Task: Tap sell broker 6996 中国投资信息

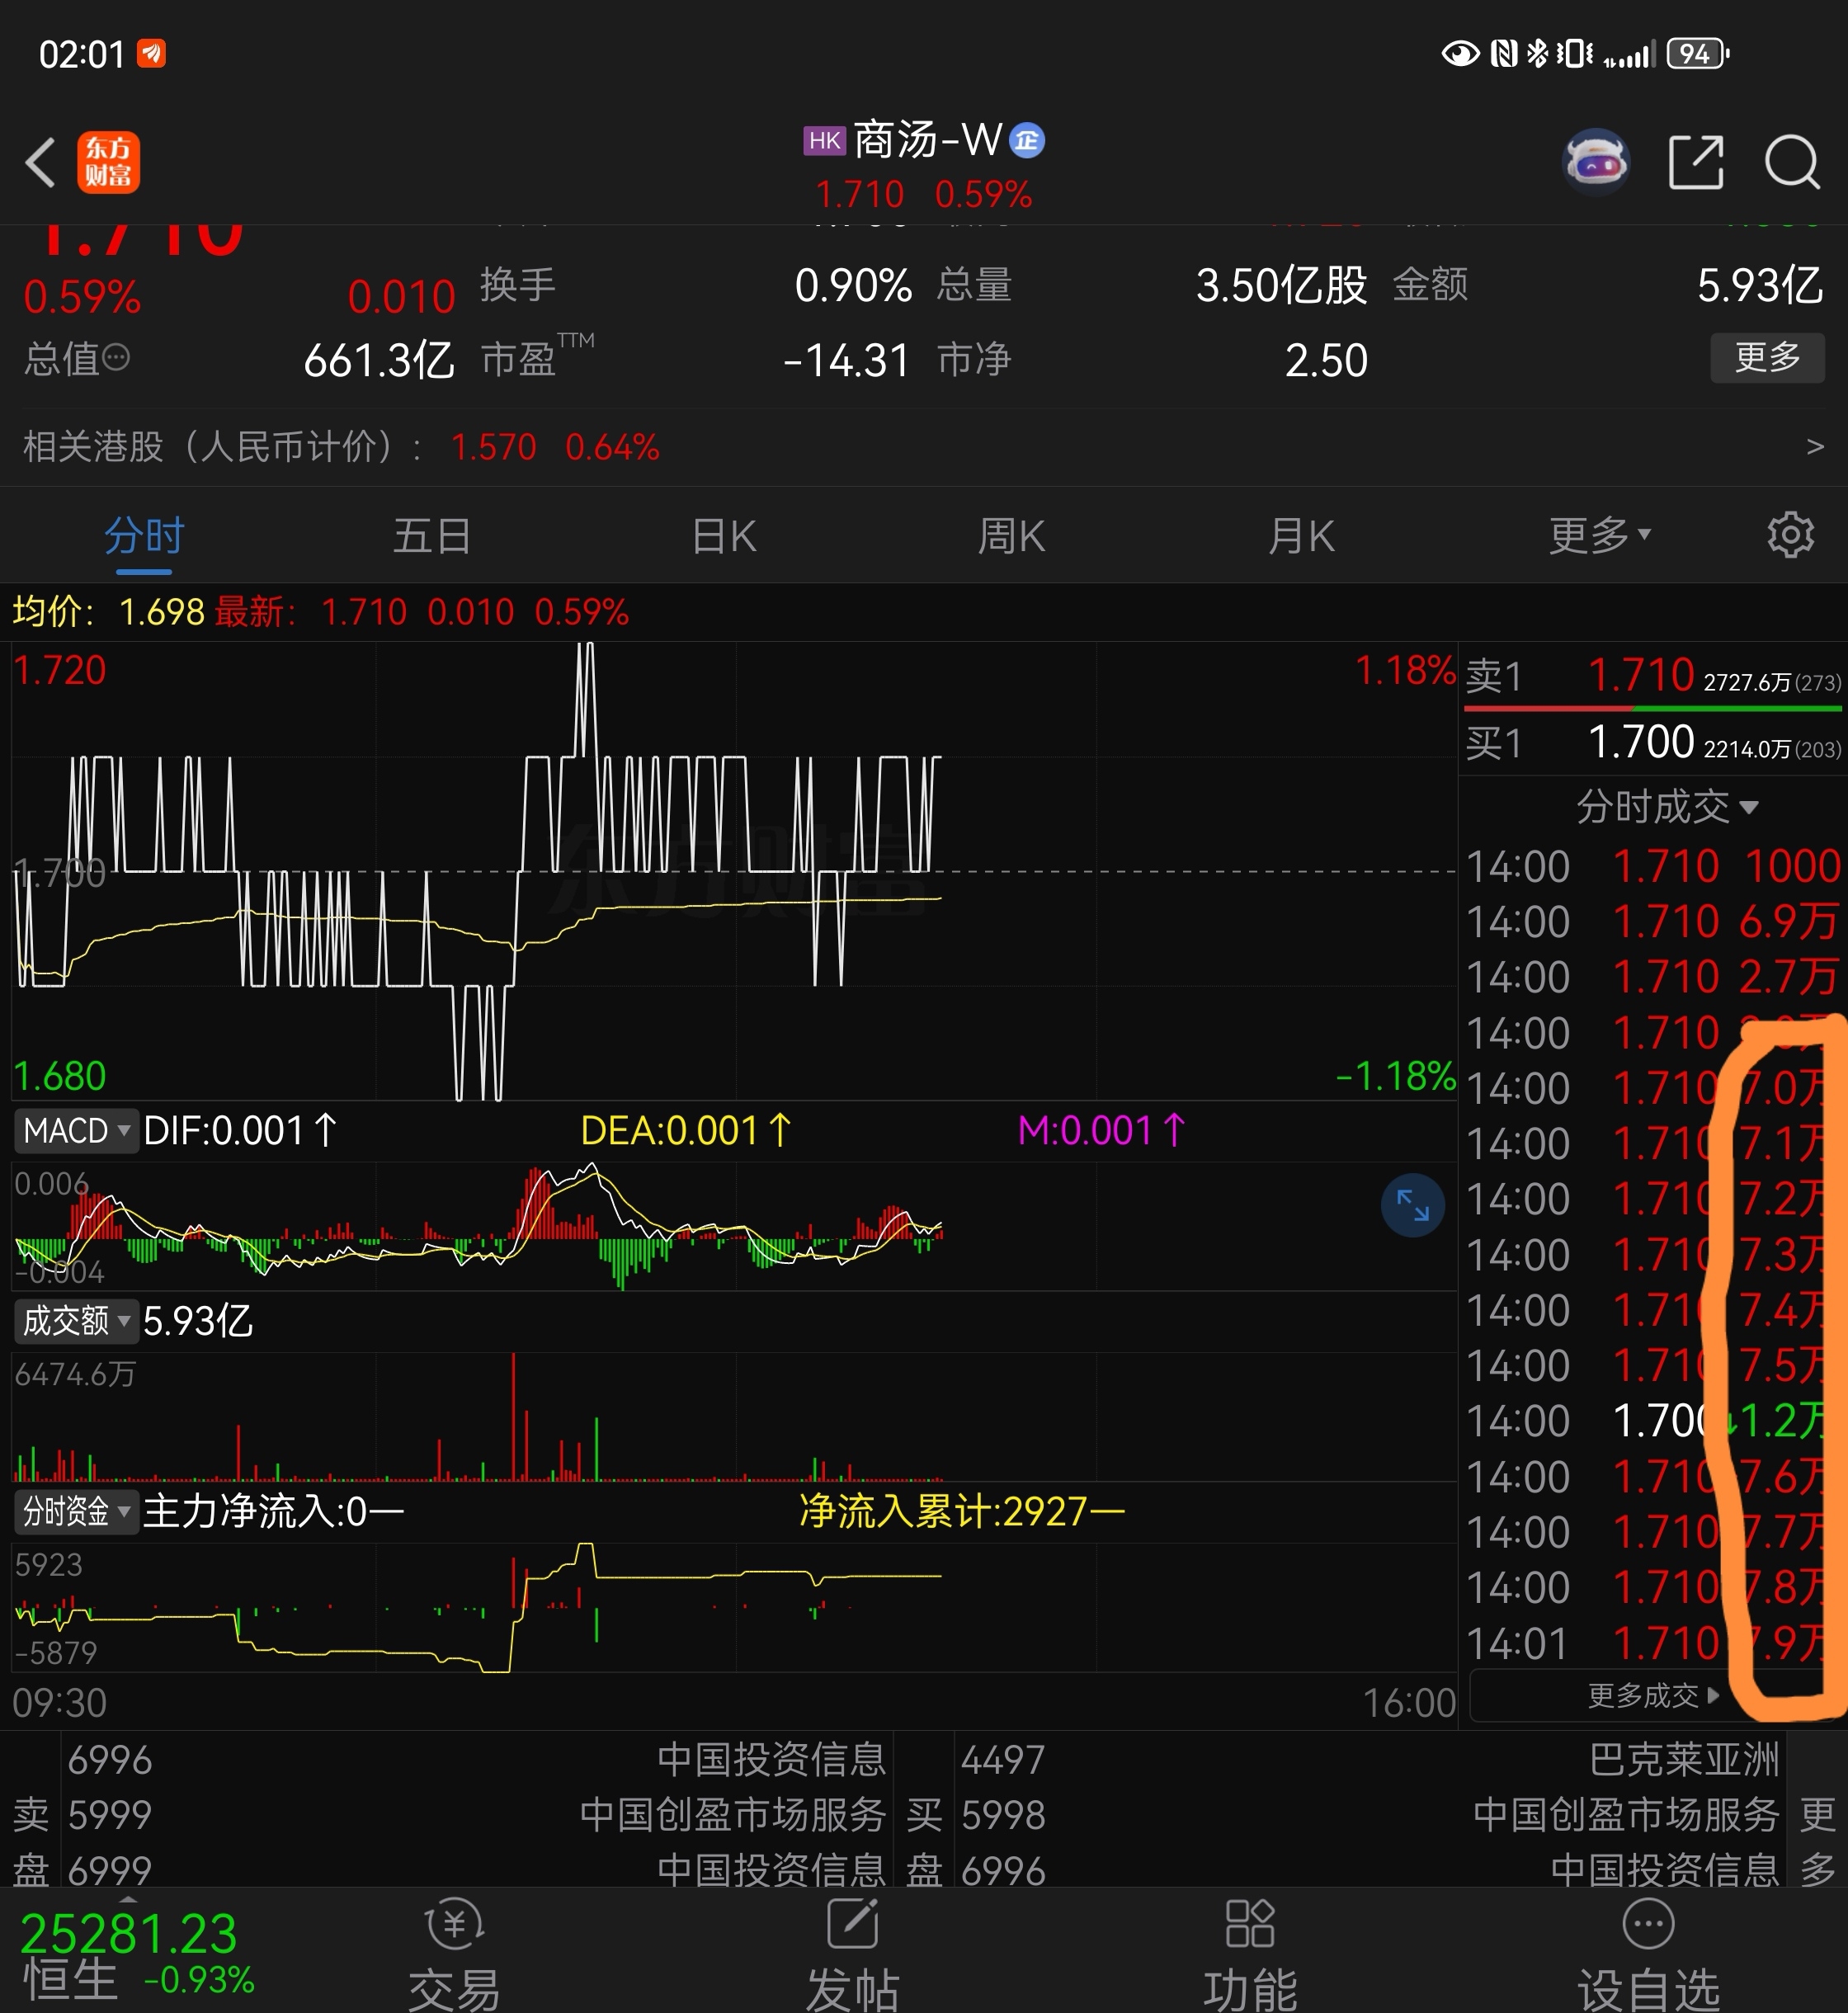Action: point(476,1760)
